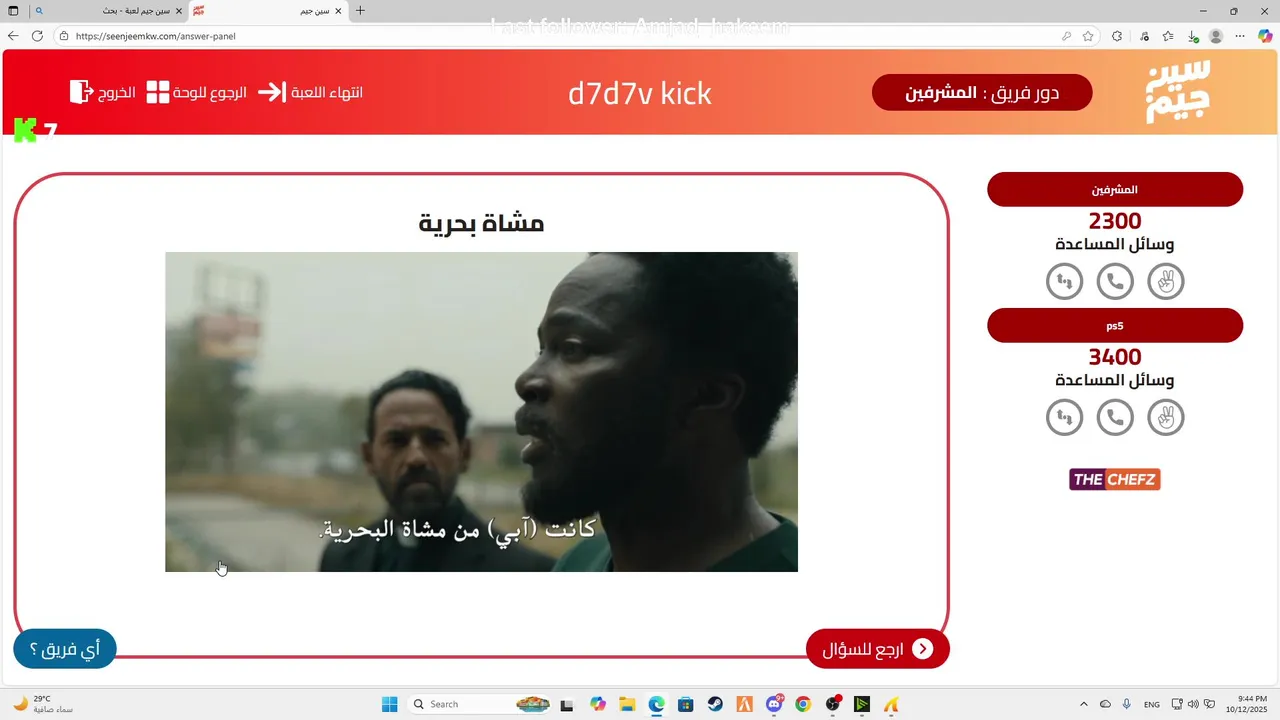Show hidden system tray icons
This screenshot has width=1280, height=720.
pyautogui.click(x=1084, y=704)
